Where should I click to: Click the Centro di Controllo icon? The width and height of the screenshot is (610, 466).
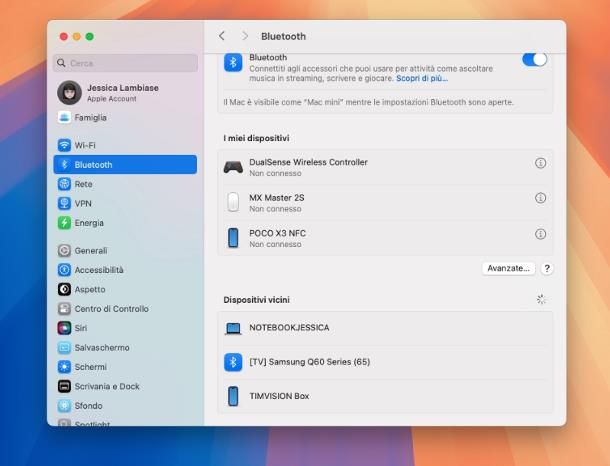[64, 309]
